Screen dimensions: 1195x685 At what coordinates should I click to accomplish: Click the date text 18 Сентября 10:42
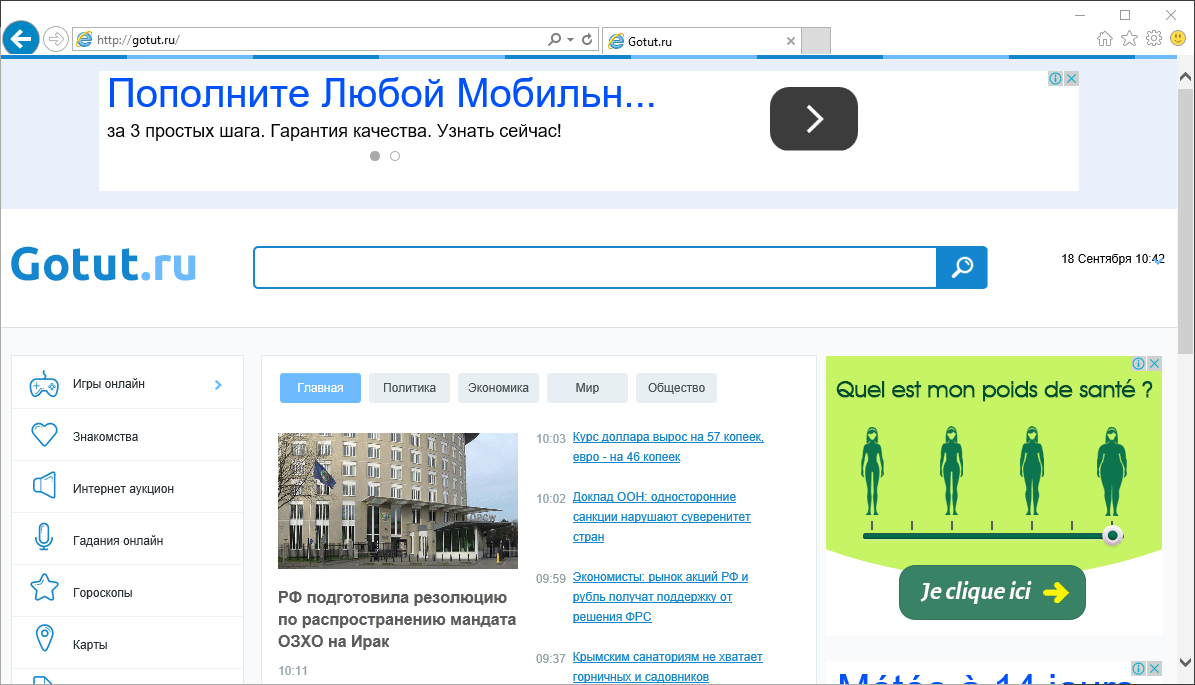pos(1113,259)
